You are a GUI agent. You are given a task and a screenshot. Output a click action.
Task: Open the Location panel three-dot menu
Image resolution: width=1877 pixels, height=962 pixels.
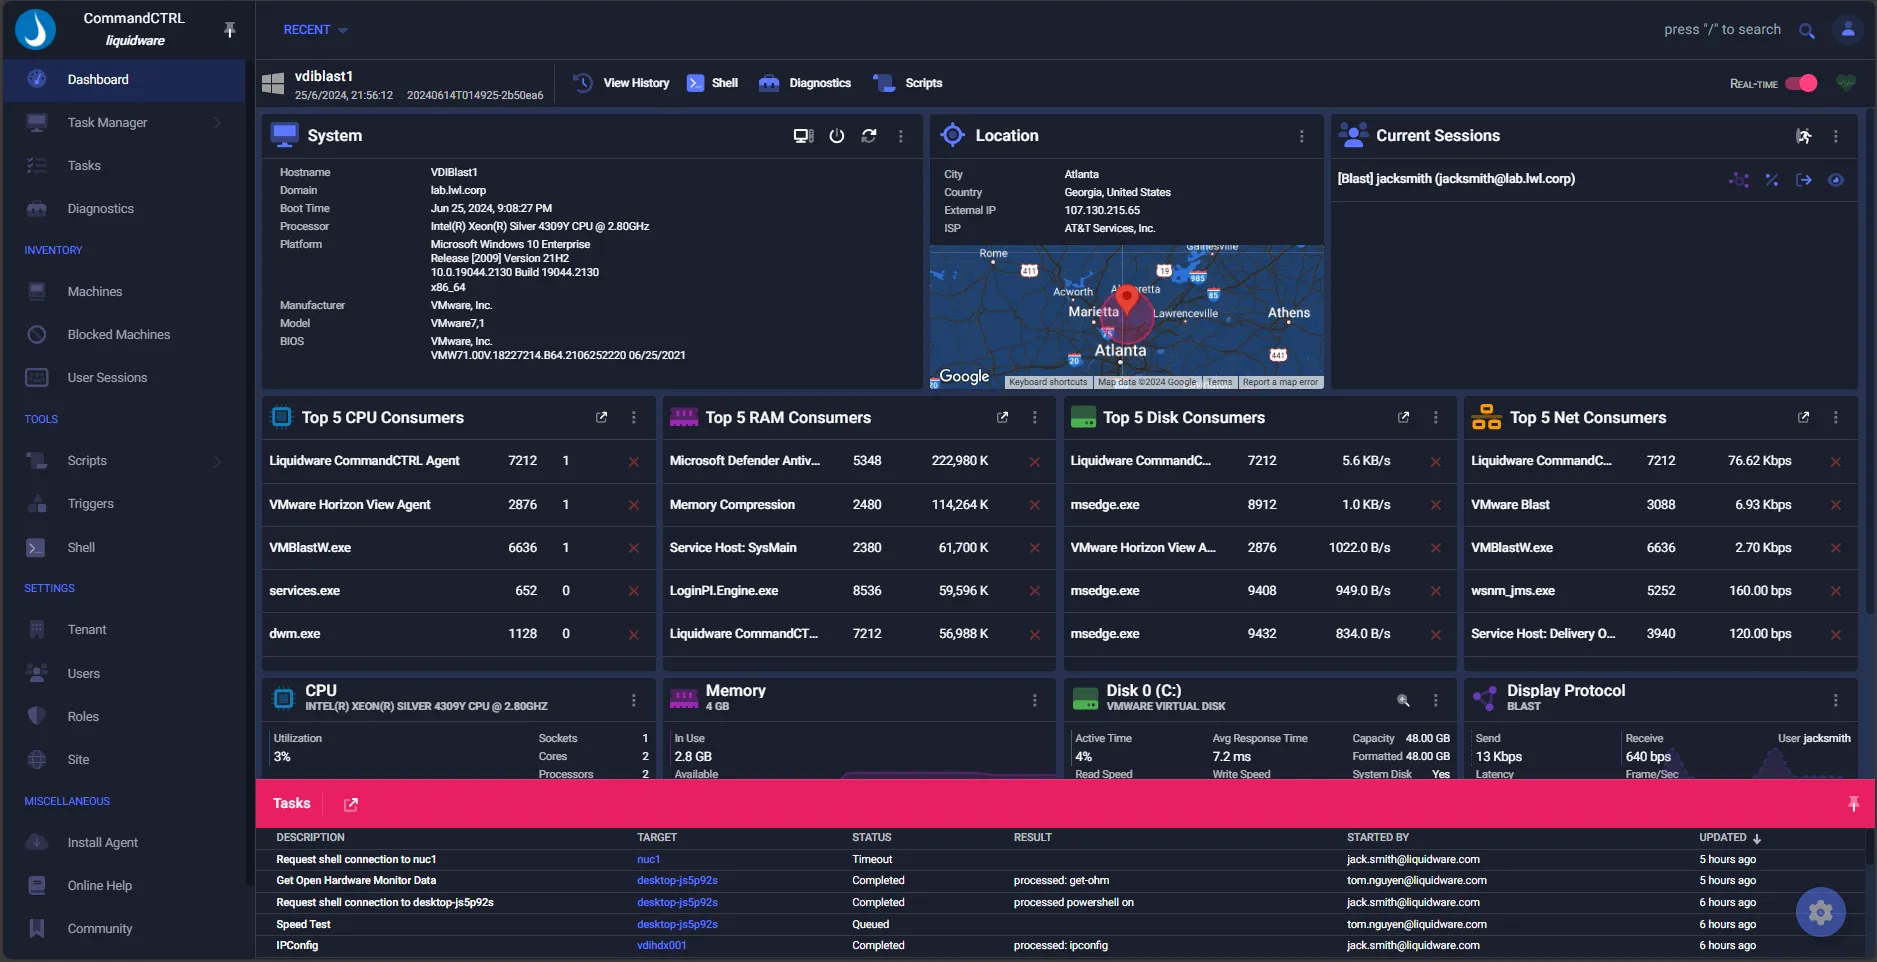1301,136
